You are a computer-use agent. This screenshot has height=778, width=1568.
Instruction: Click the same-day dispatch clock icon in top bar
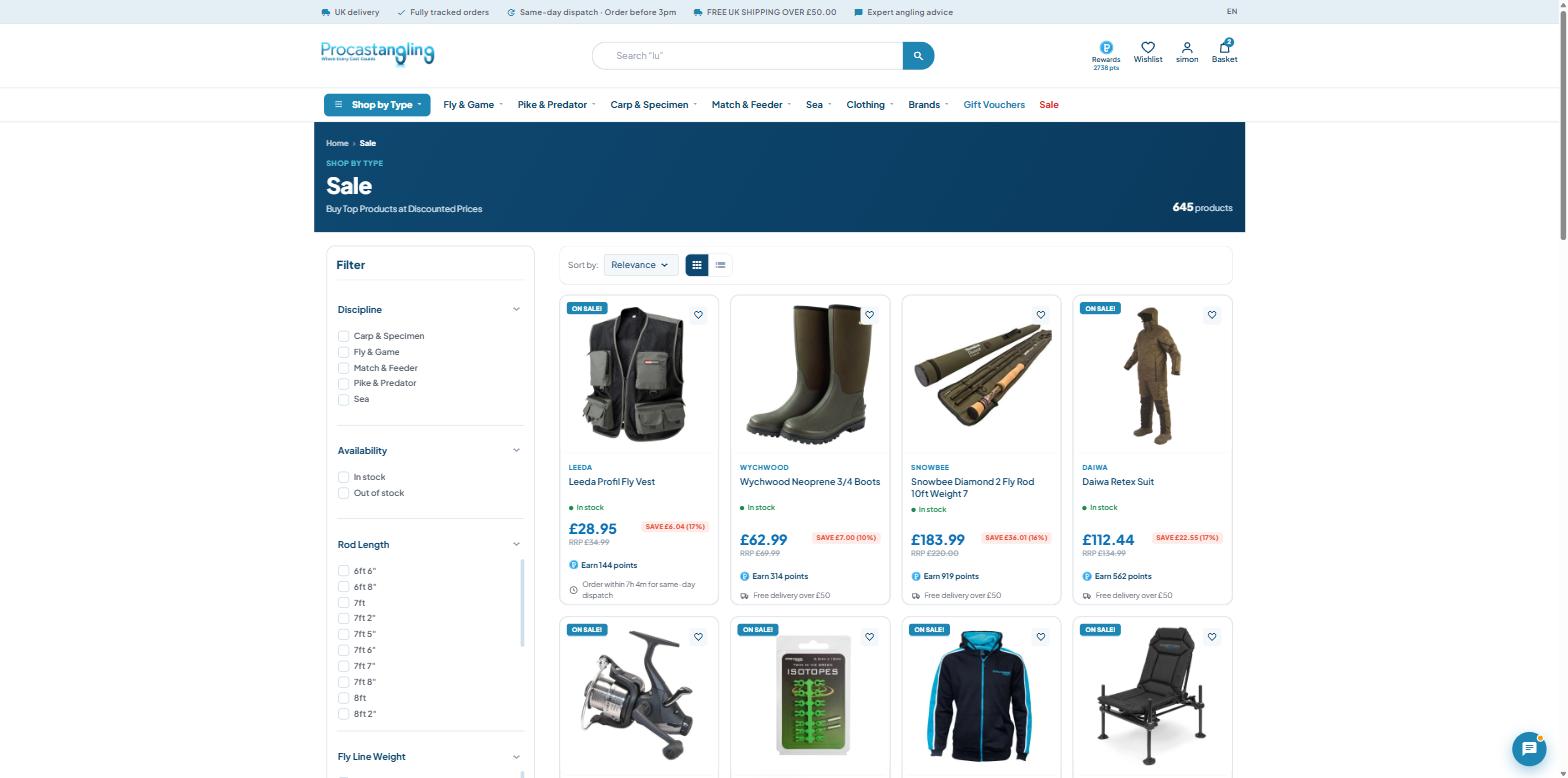(x=511, y=12)
